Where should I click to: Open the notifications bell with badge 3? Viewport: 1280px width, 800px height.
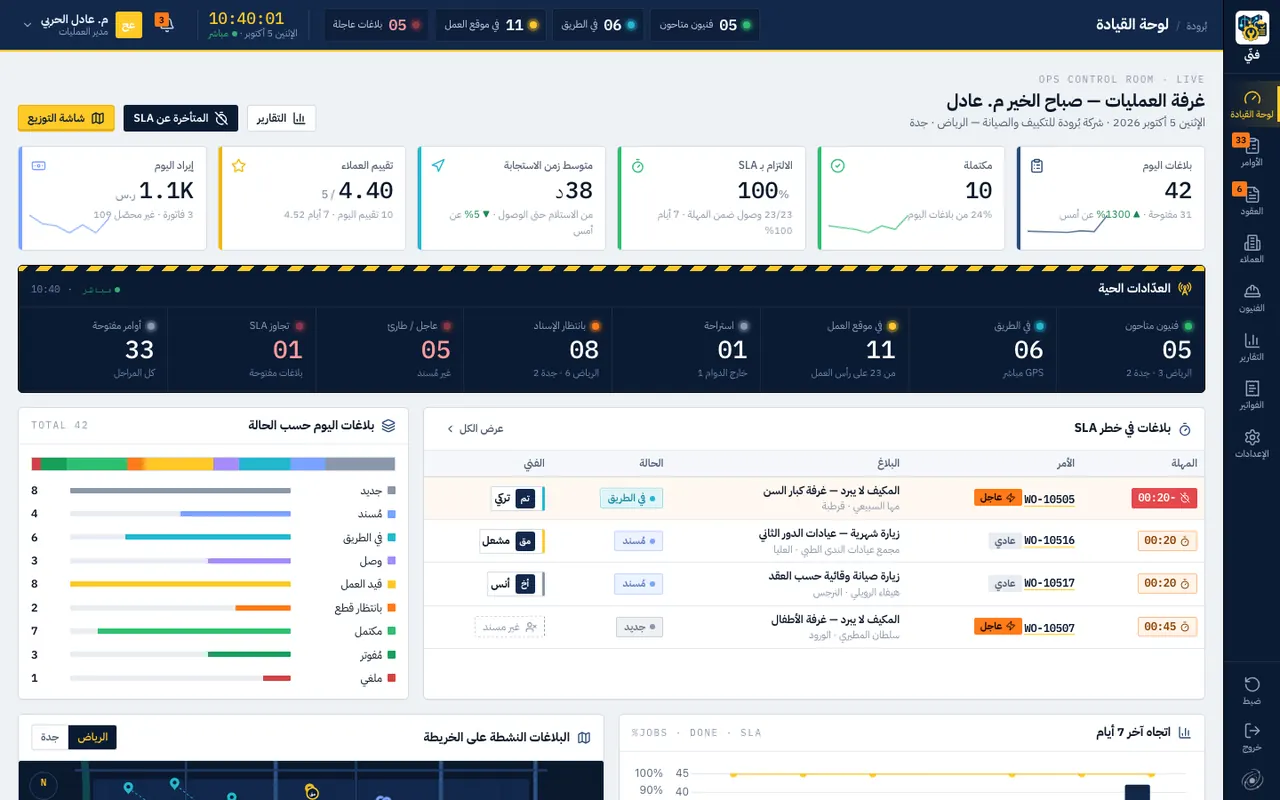point(165,25)
